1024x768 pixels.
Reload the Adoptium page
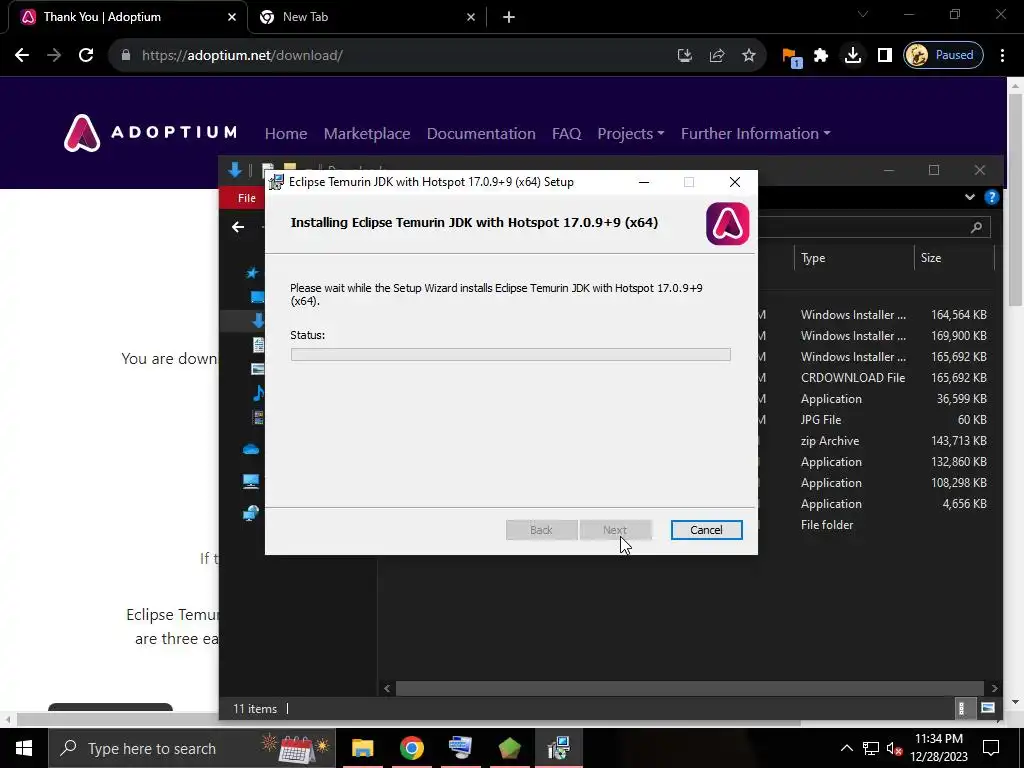pos(86,55)
